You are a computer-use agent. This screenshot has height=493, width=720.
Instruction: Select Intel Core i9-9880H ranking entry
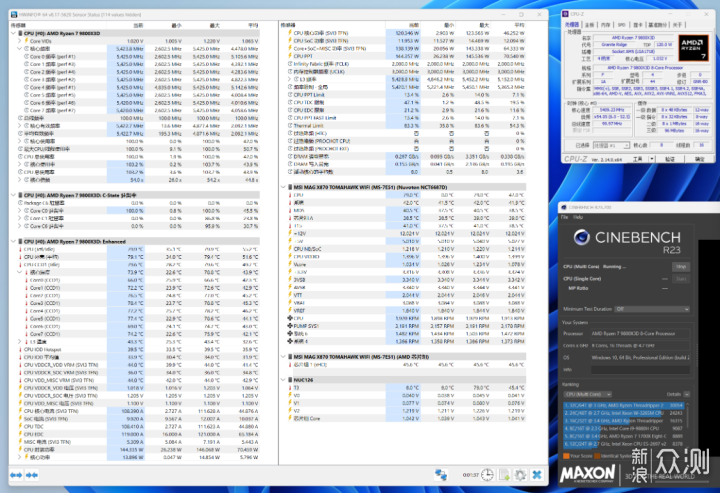tap(624, 428)
